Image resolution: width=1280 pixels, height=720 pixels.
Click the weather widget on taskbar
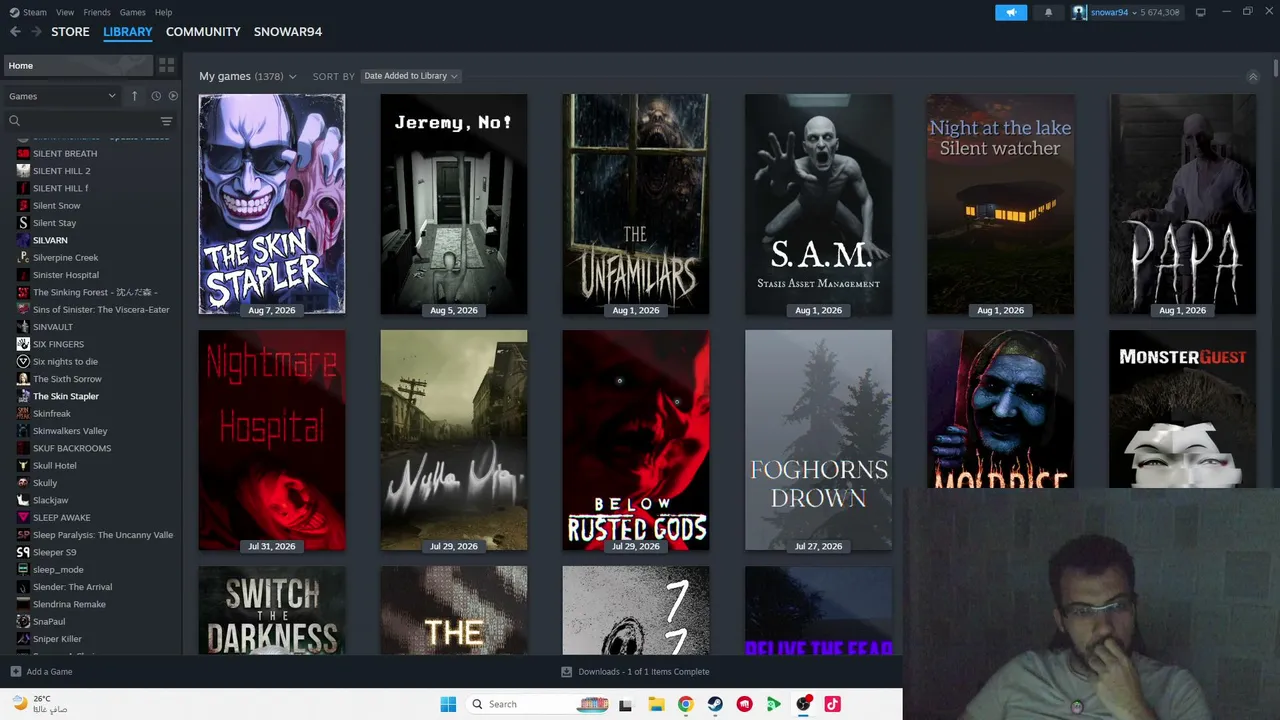[40, 704]
